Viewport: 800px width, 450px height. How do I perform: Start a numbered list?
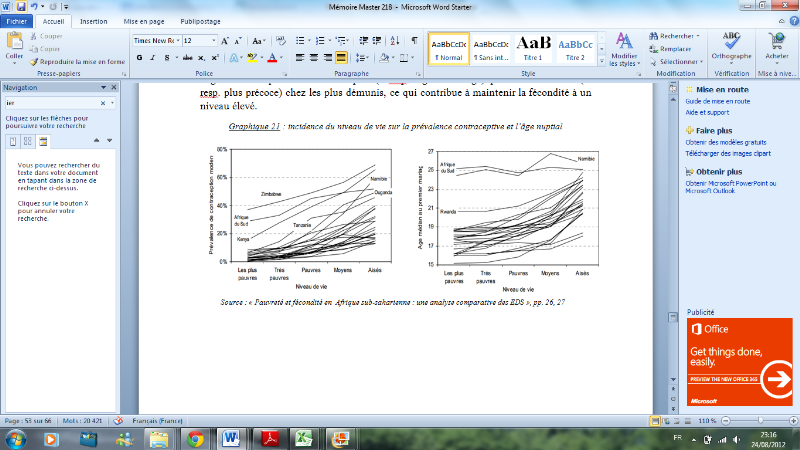click(x=320, y=41)
